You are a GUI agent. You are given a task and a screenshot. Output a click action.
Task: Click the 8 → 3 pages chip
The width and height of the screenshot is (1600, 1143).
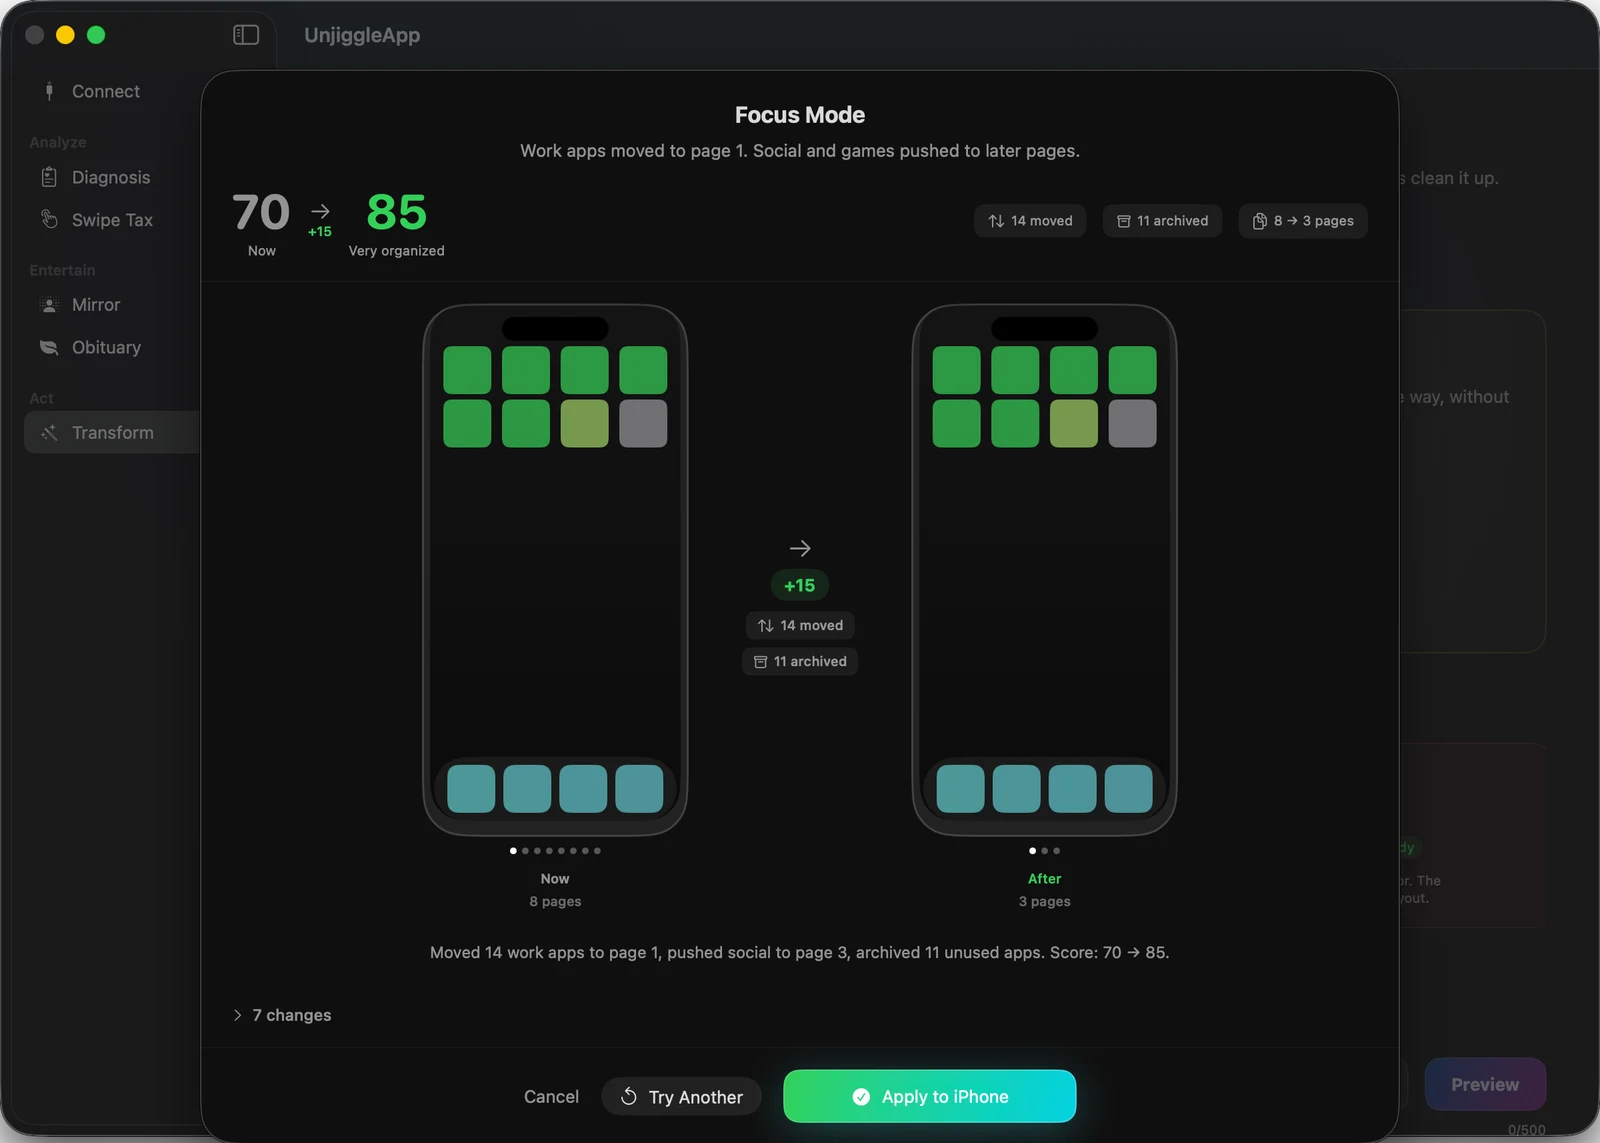(1303, 221)
